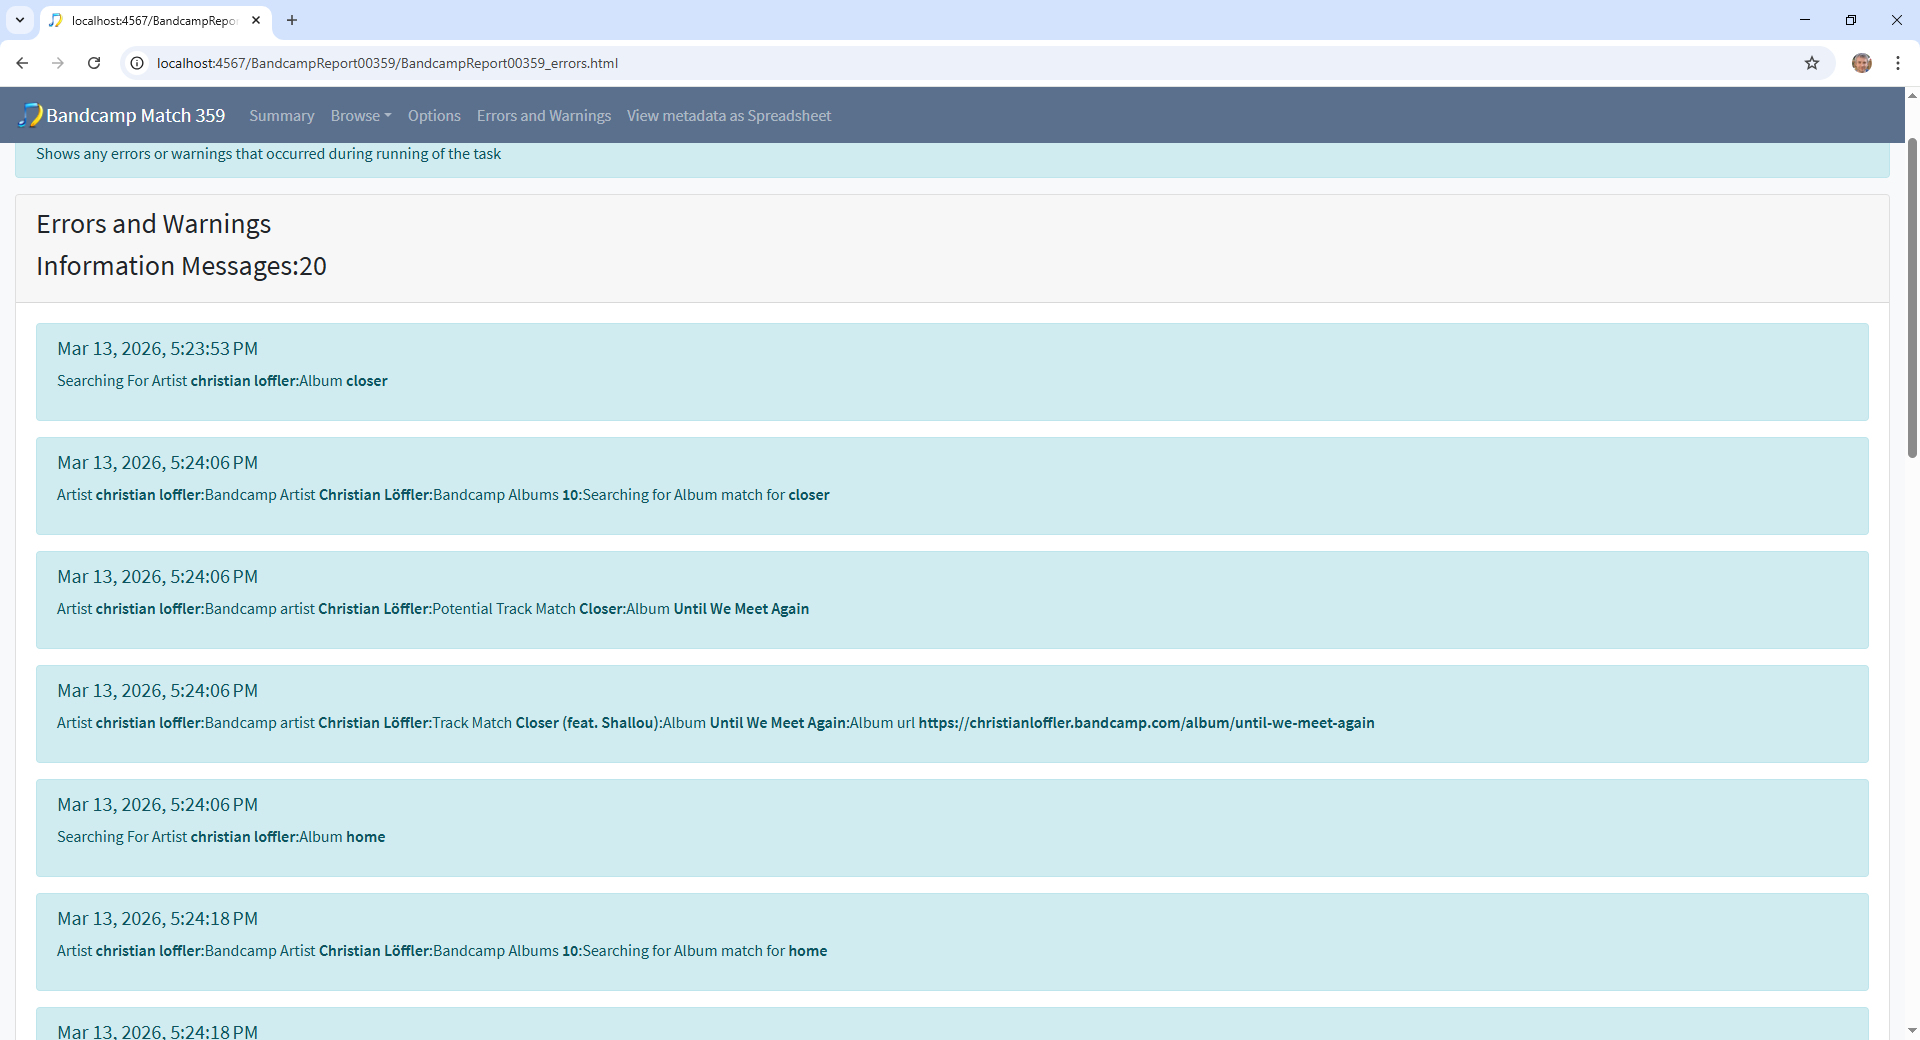Open the Summary page
The image size is (1920, 1040).
tap(281, 116)
